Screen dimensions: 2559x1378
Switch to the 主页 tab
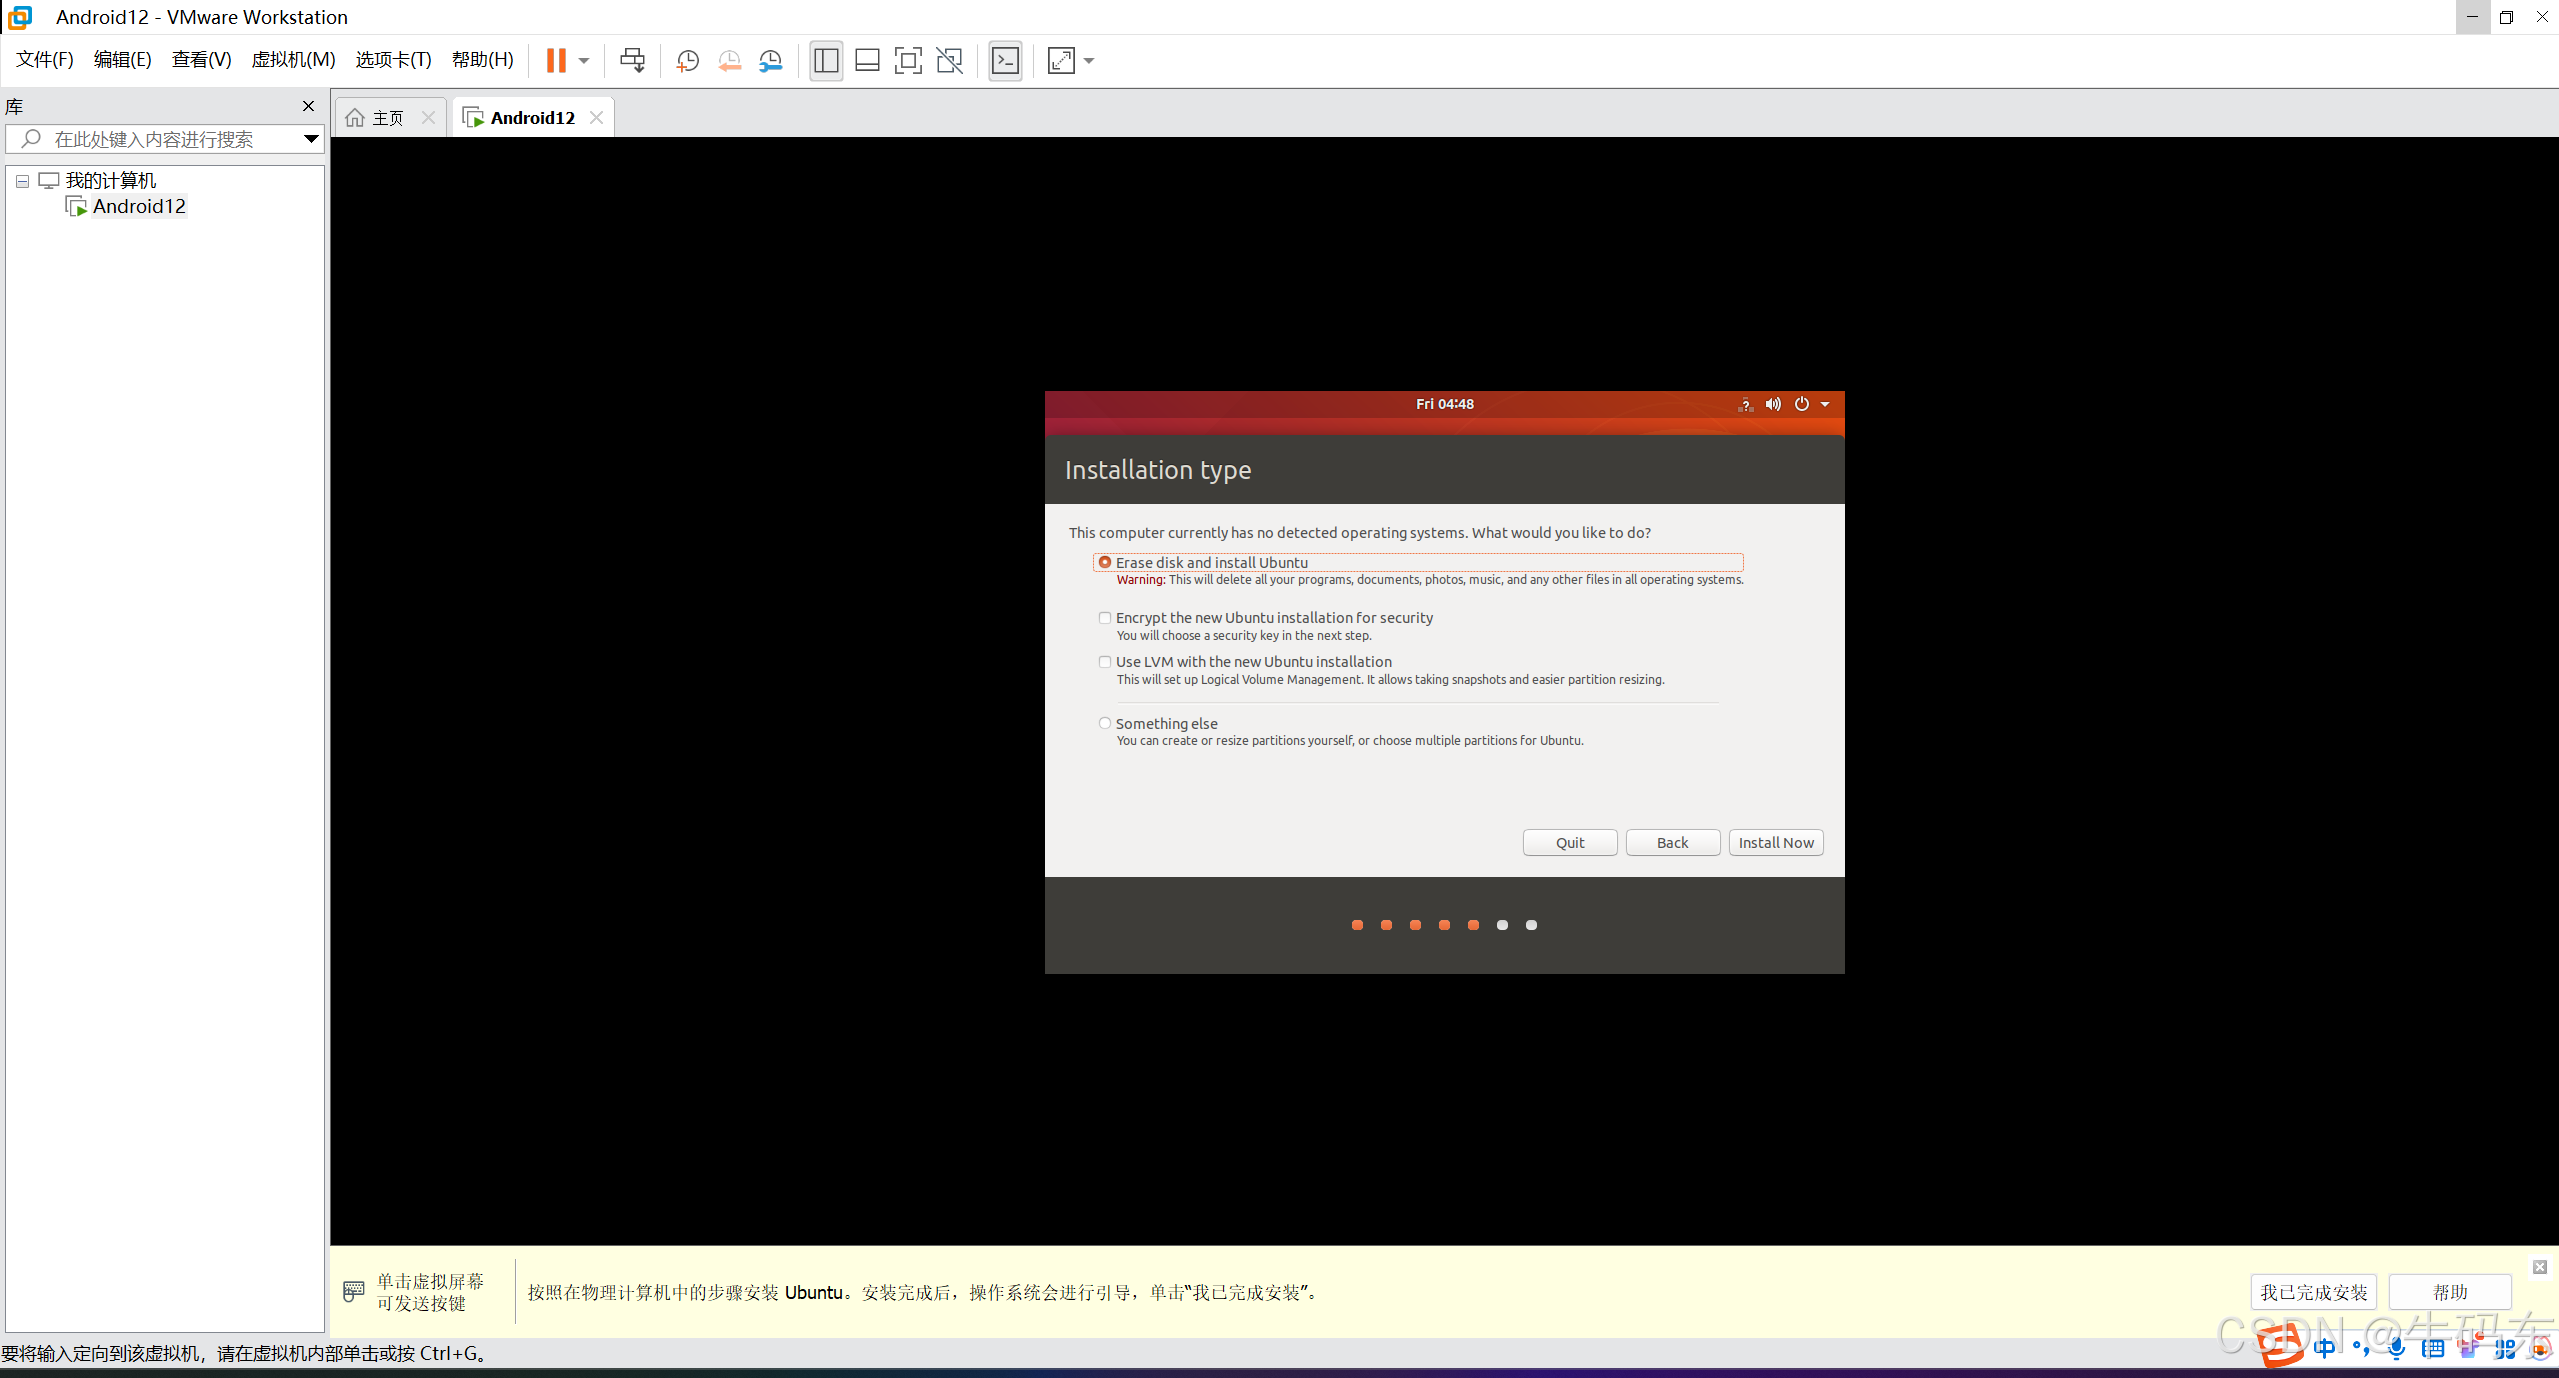387,118
